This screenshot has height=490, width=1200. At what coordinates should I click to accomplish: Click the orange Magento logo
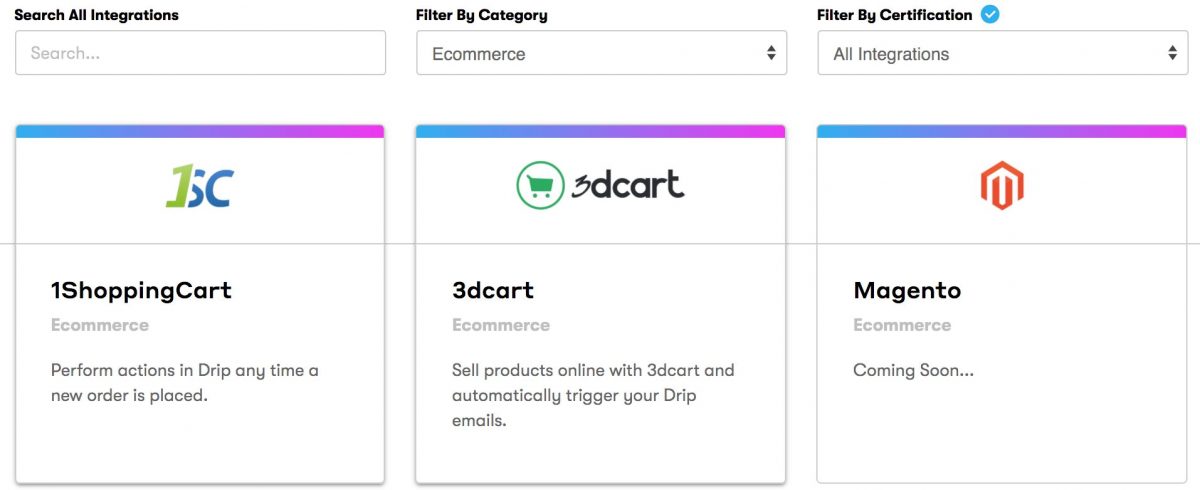tap(1001, 186)
